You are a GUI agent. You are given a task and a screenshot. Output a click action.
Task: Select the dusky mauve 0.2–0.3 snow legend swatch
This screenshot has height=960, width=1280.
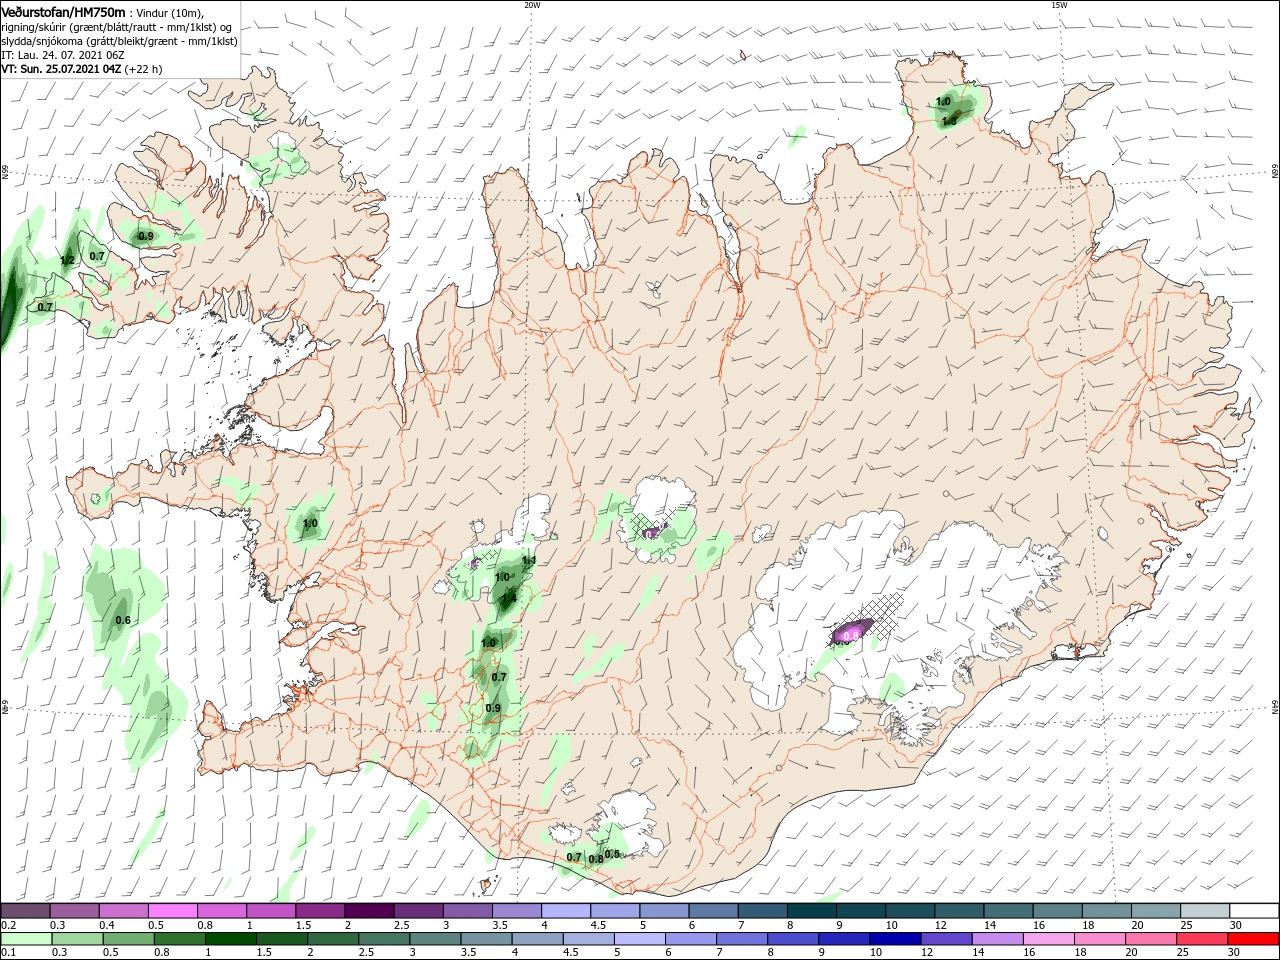click(x=26, y=911)
